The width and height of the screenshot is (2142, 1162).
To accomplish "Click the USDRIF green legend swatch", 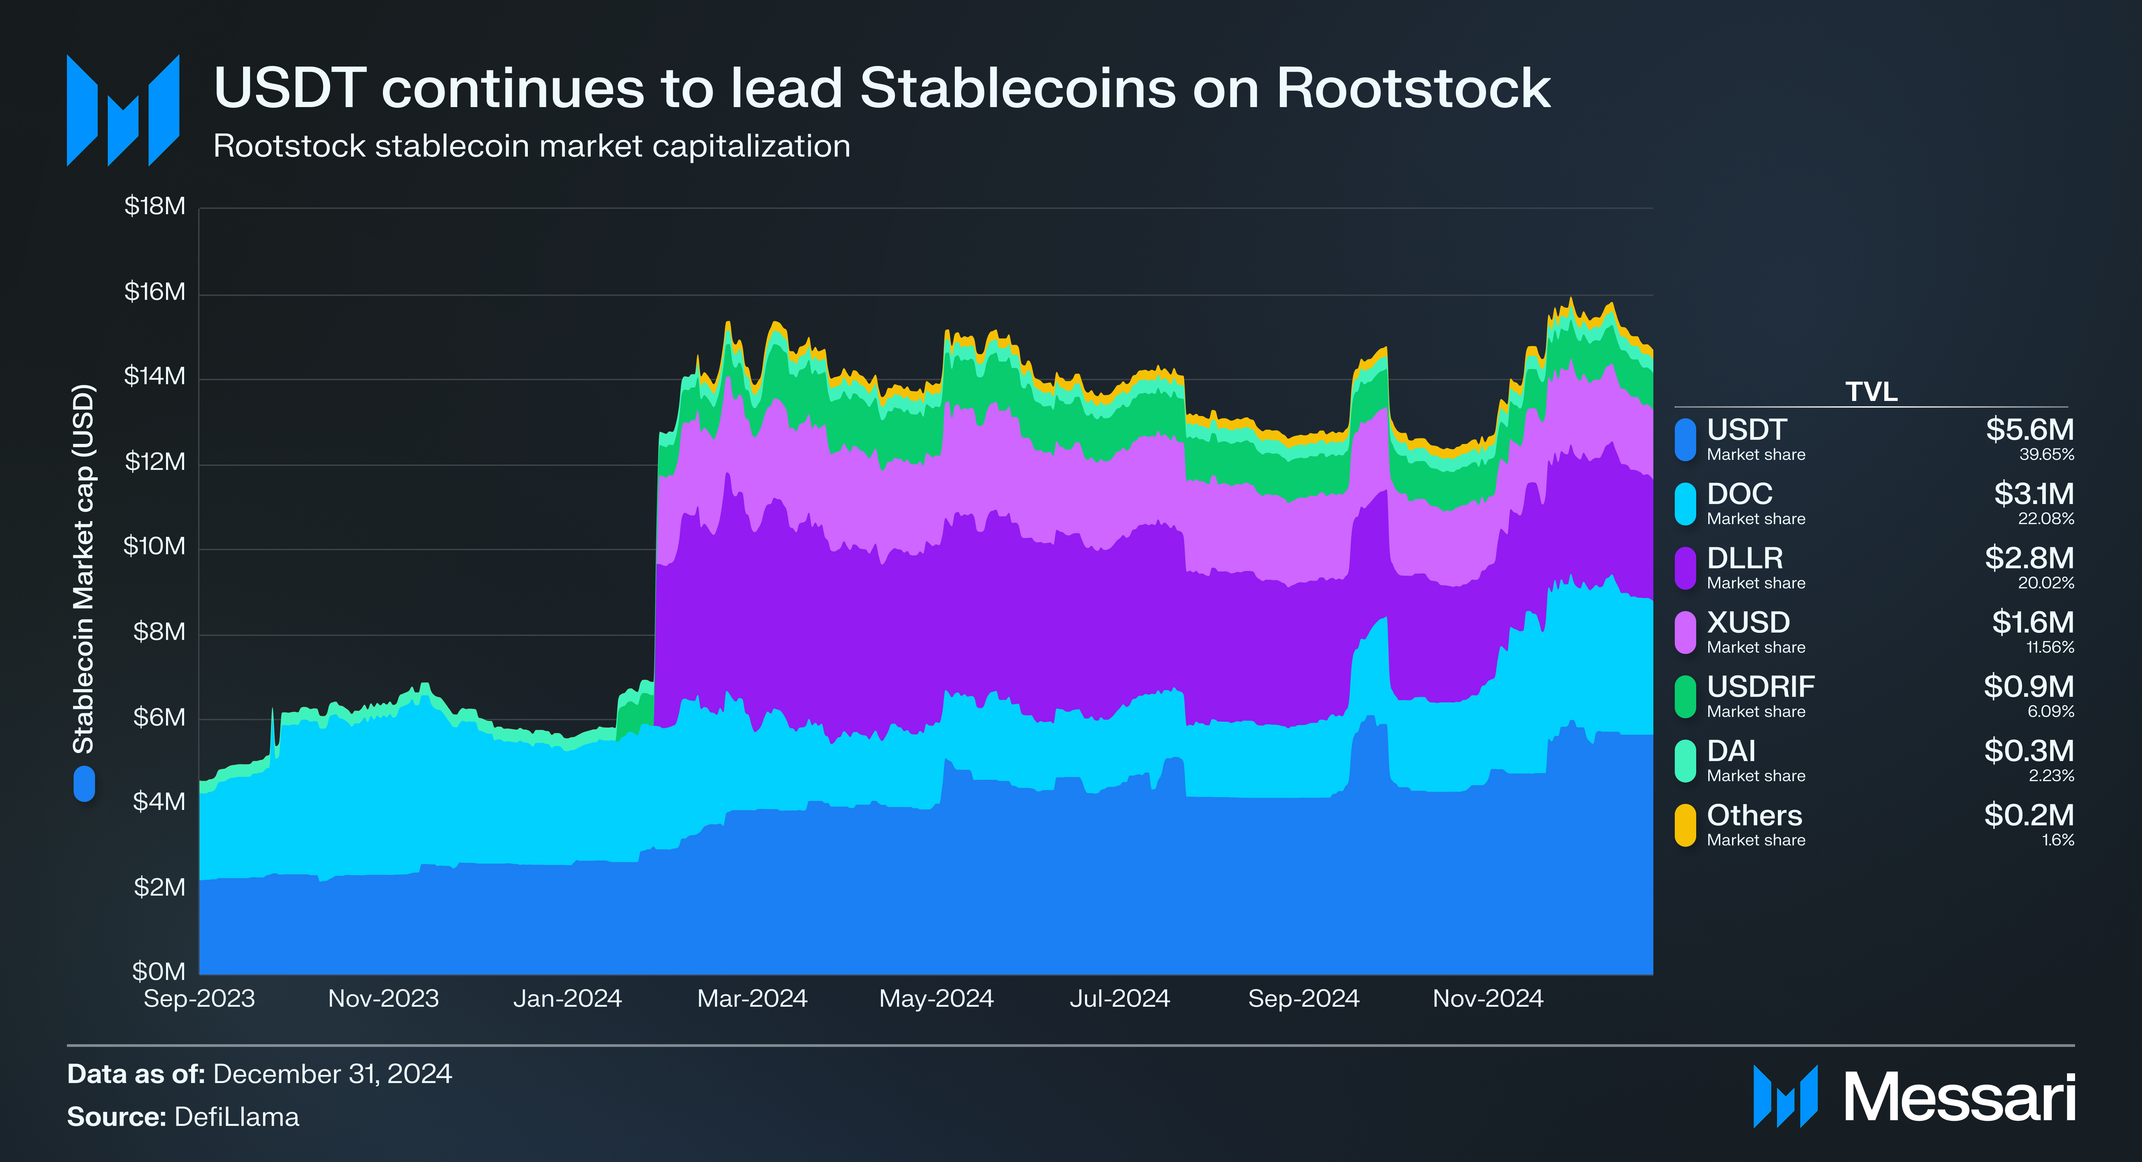I will click(1685, 697).
